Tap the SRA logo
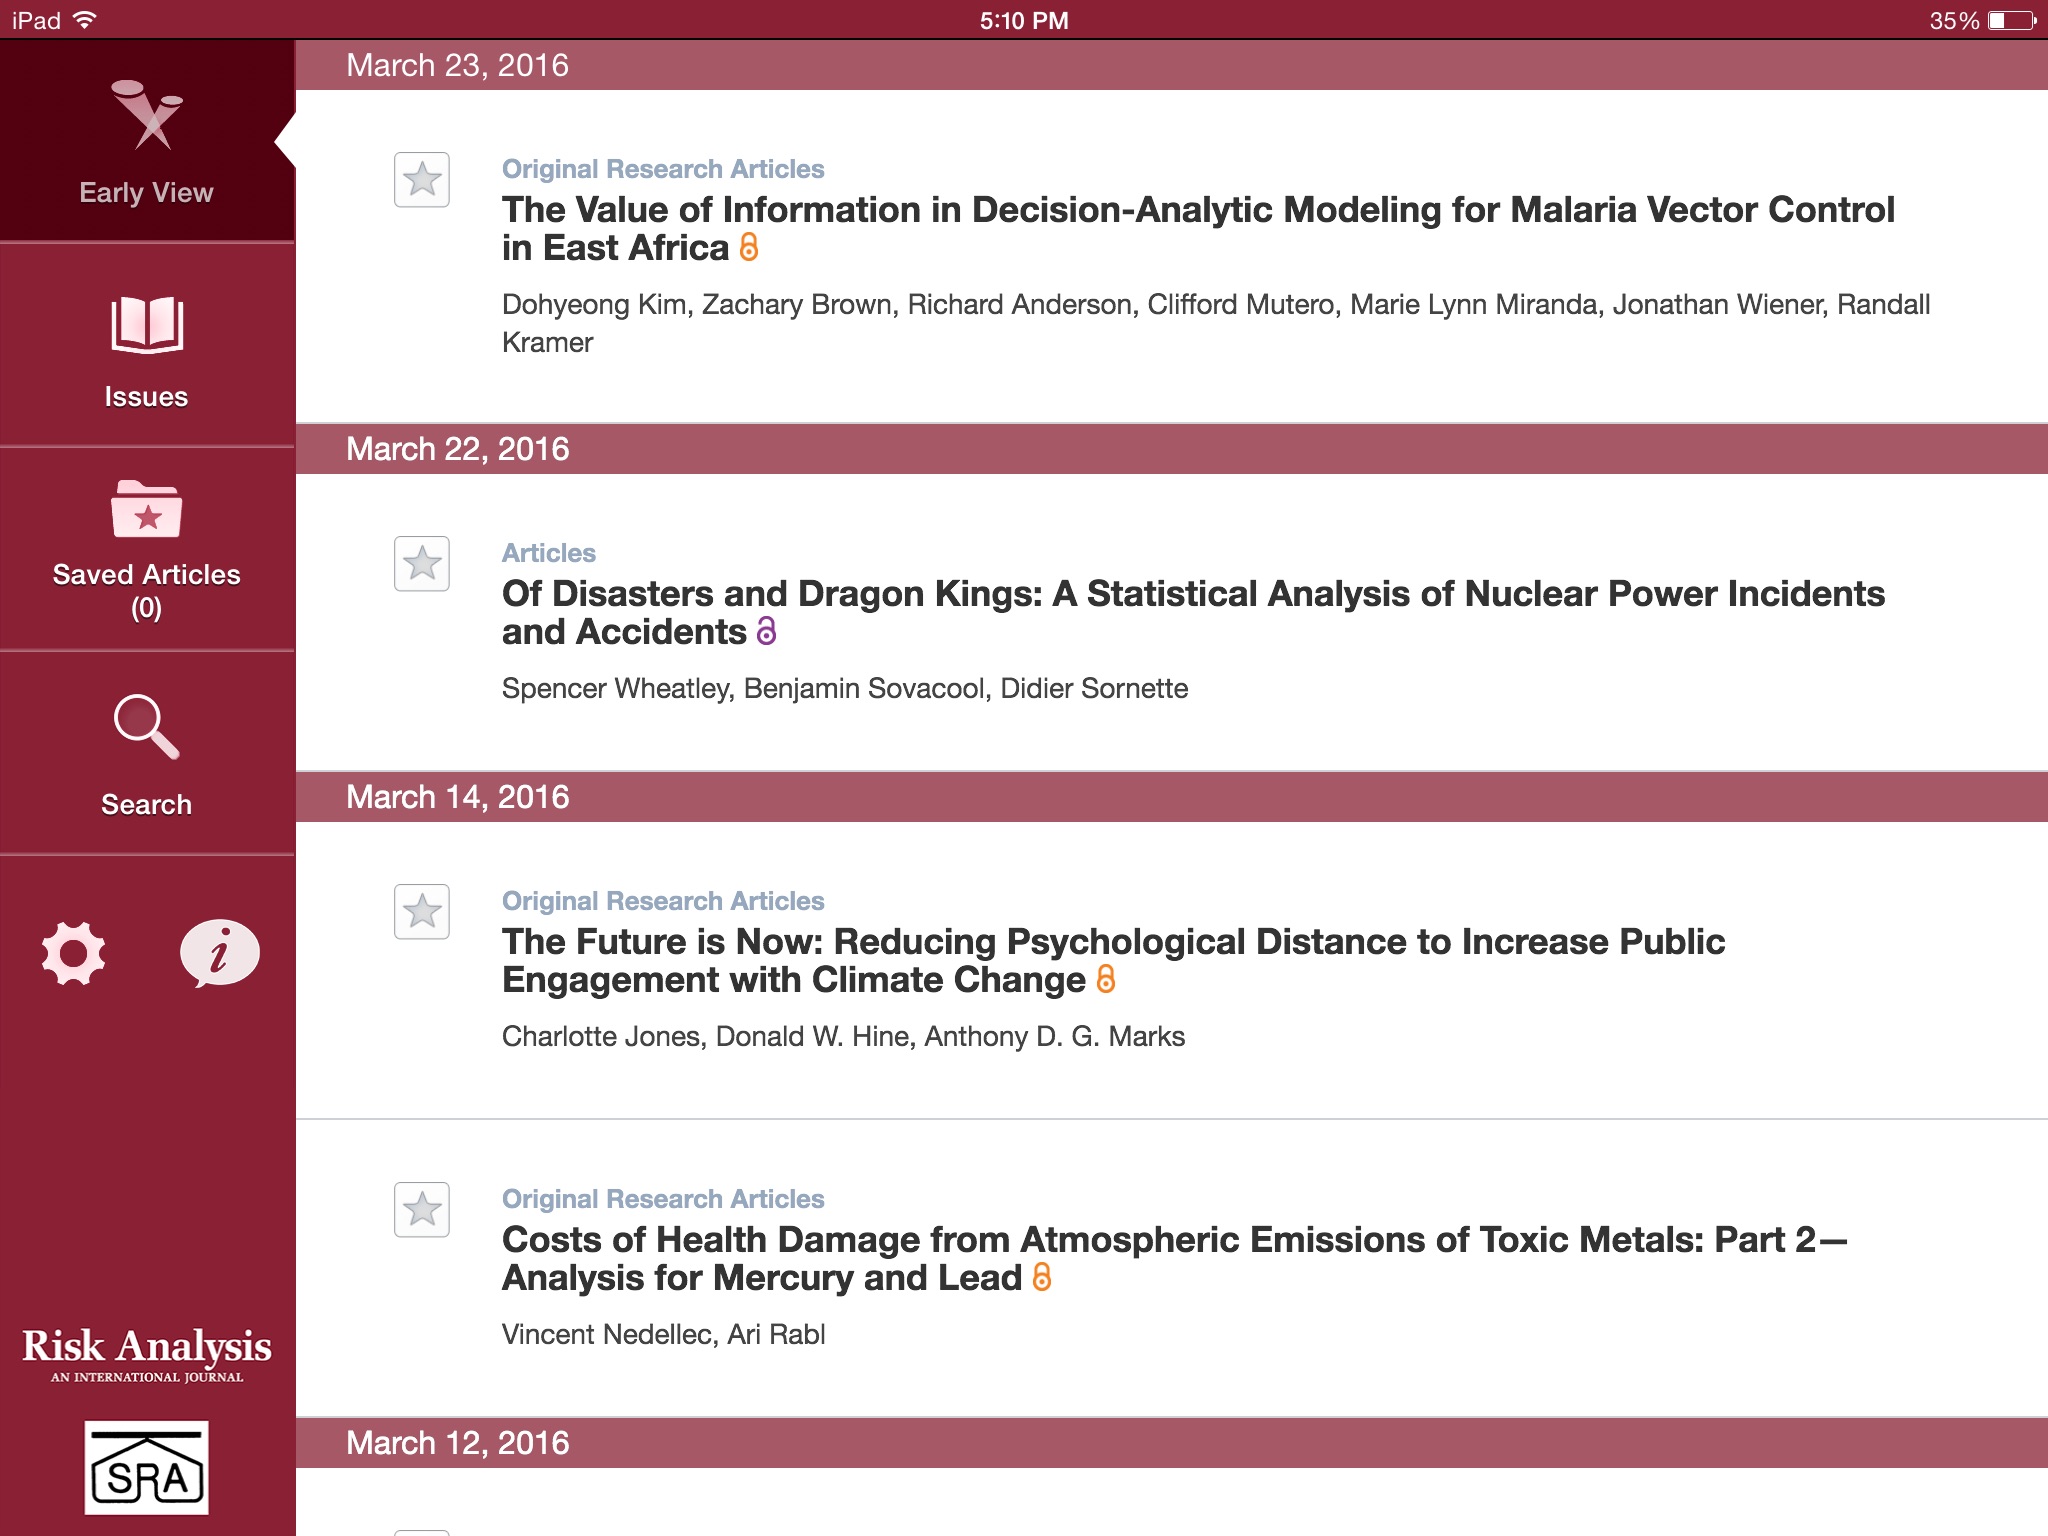The image size is (2048, 1536). point(147,1468)
